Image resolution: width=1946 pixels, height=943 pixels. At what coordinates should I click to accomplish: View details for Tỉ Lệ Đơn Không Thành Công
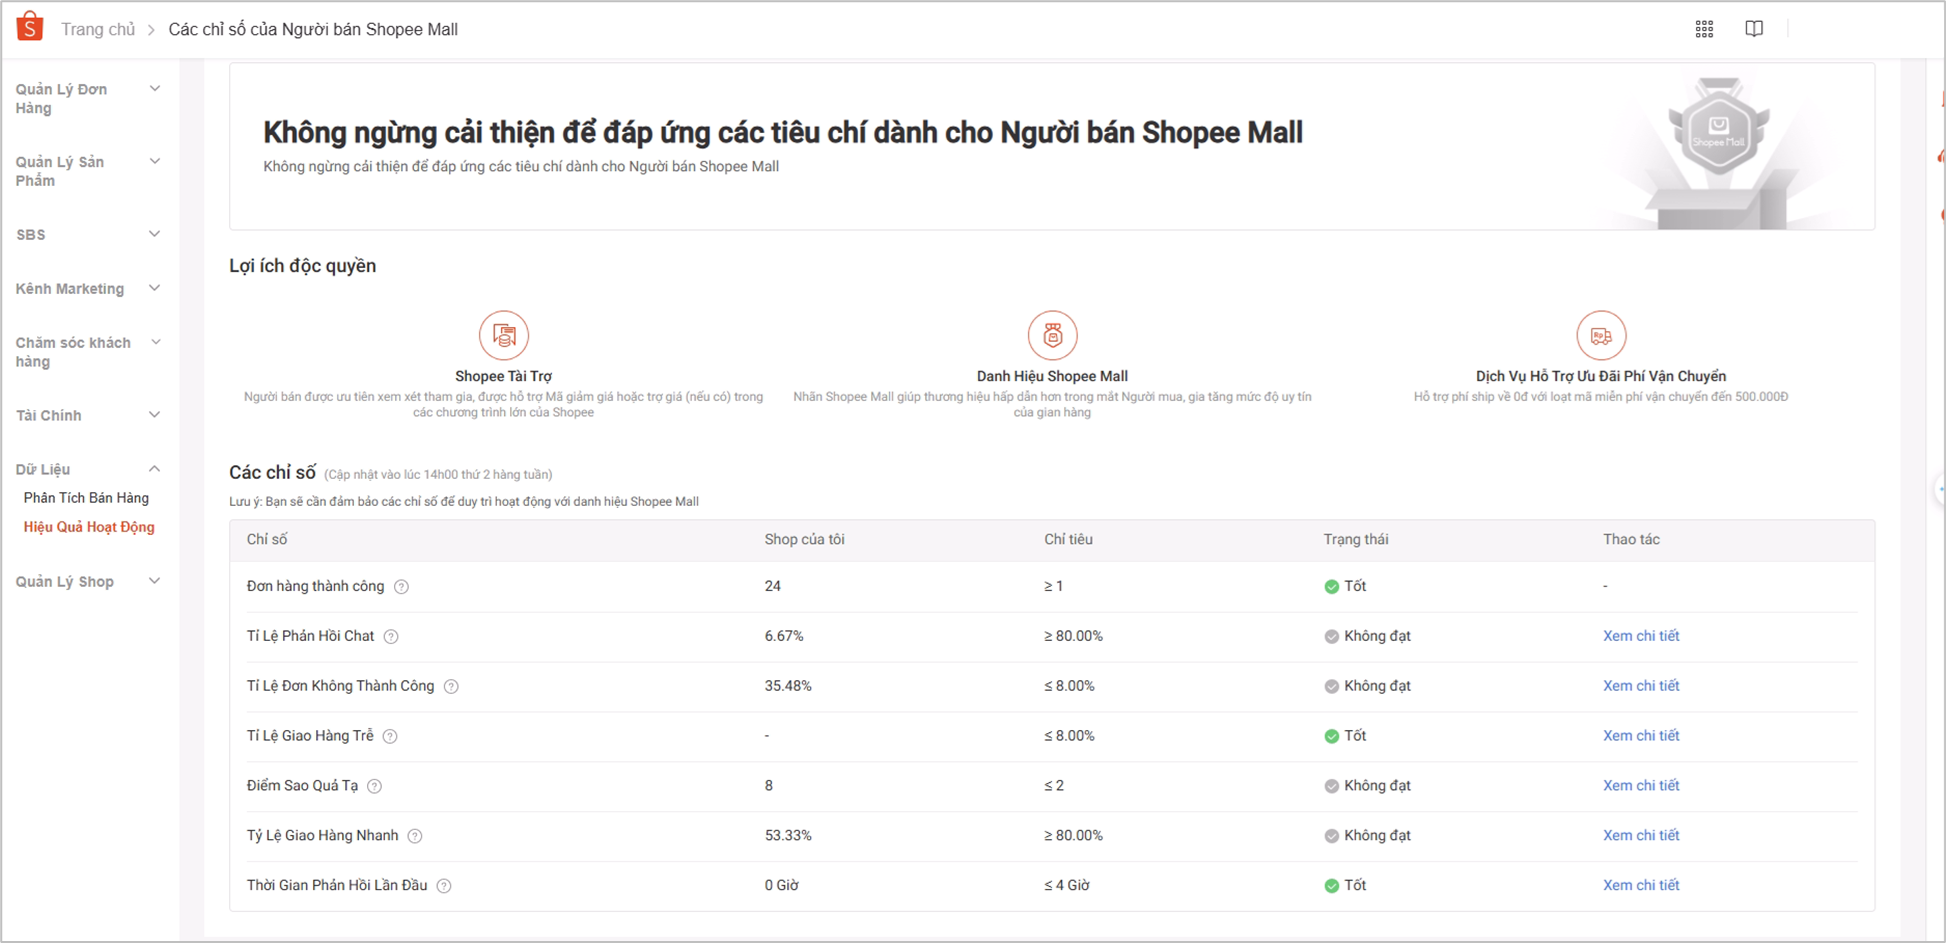[1640, 686]
